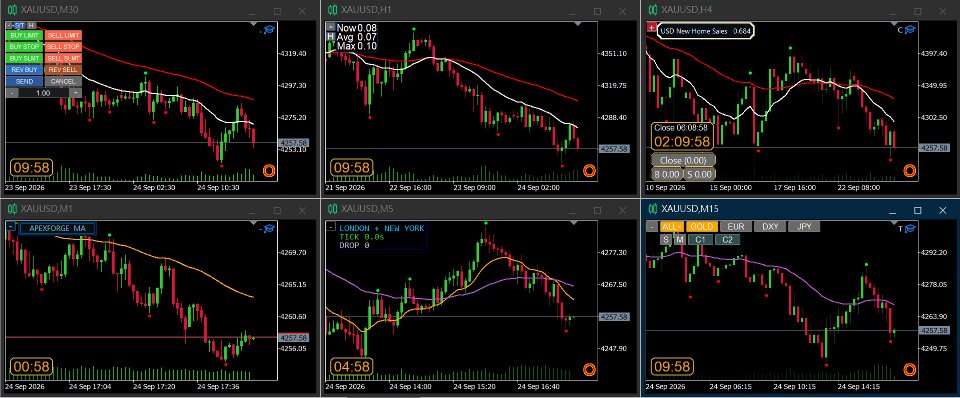Click BUY STOP in M30 chart
This screenshot has height=398, width=960.
pos(24,47)
